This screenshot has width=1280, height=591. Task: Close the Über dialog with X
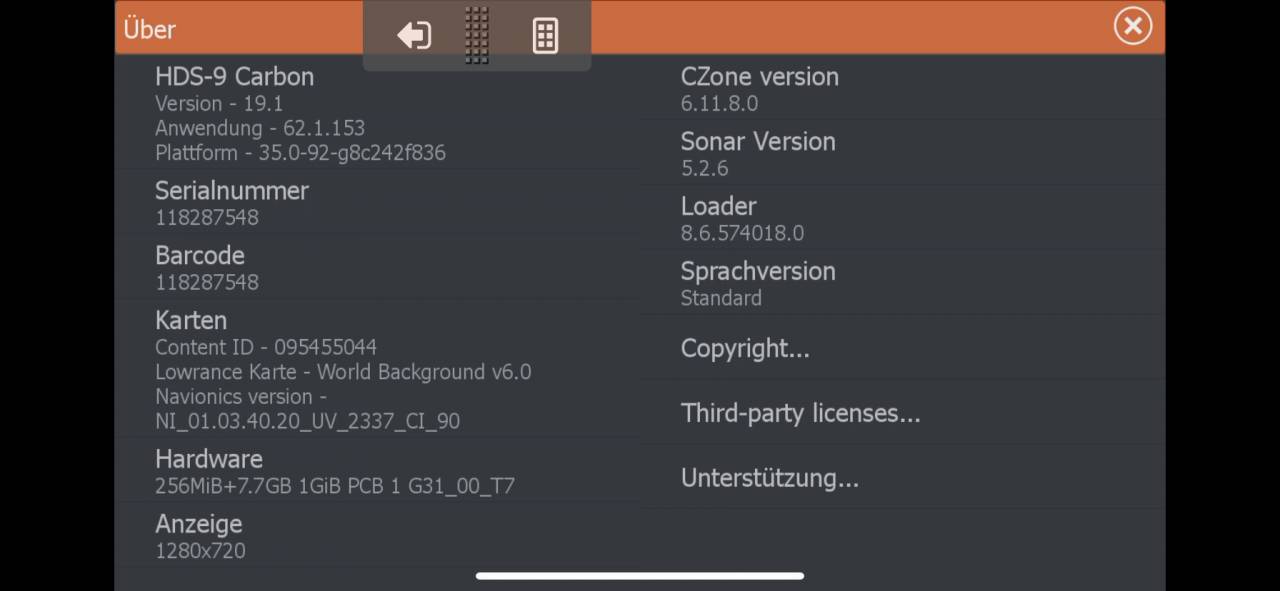(1132, 27)
